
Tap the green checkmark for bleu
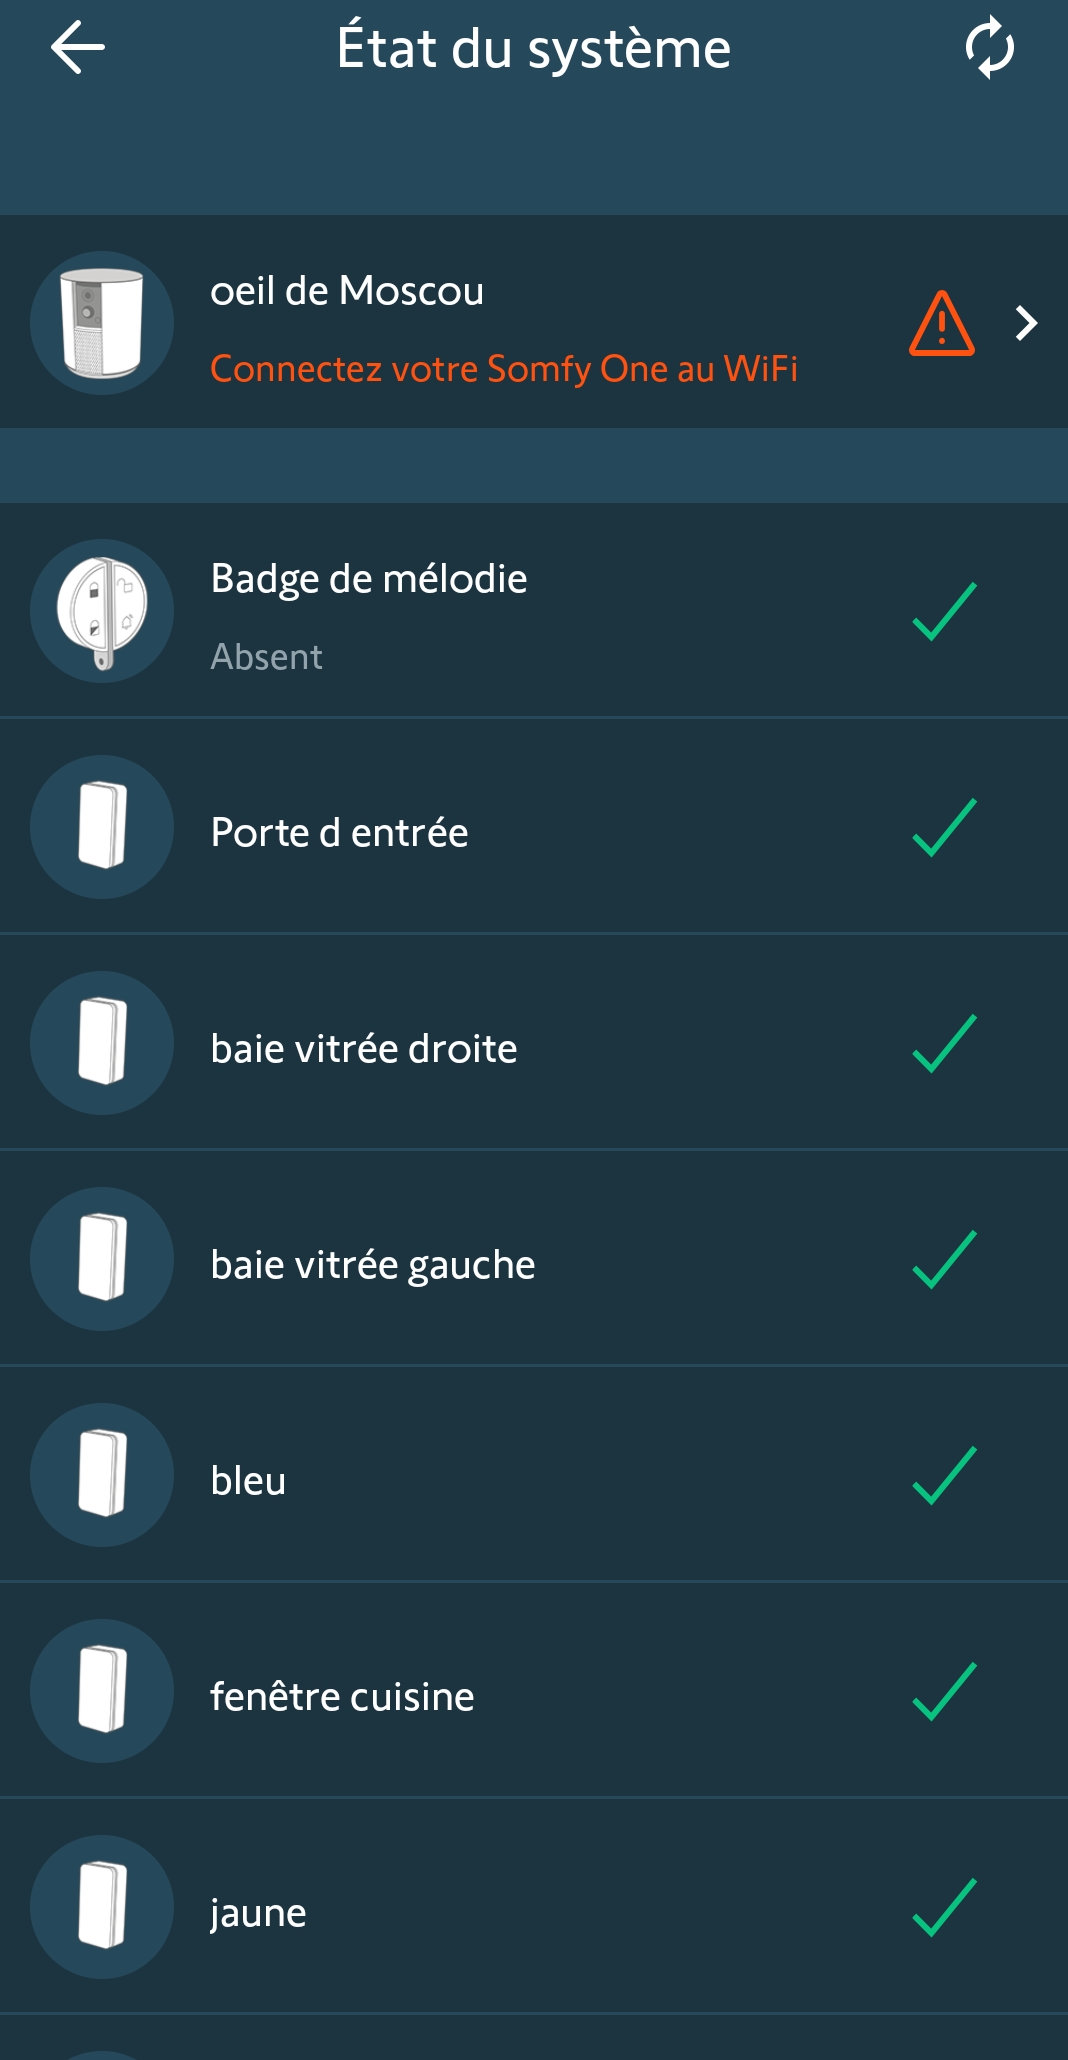tap(944, 1476)
